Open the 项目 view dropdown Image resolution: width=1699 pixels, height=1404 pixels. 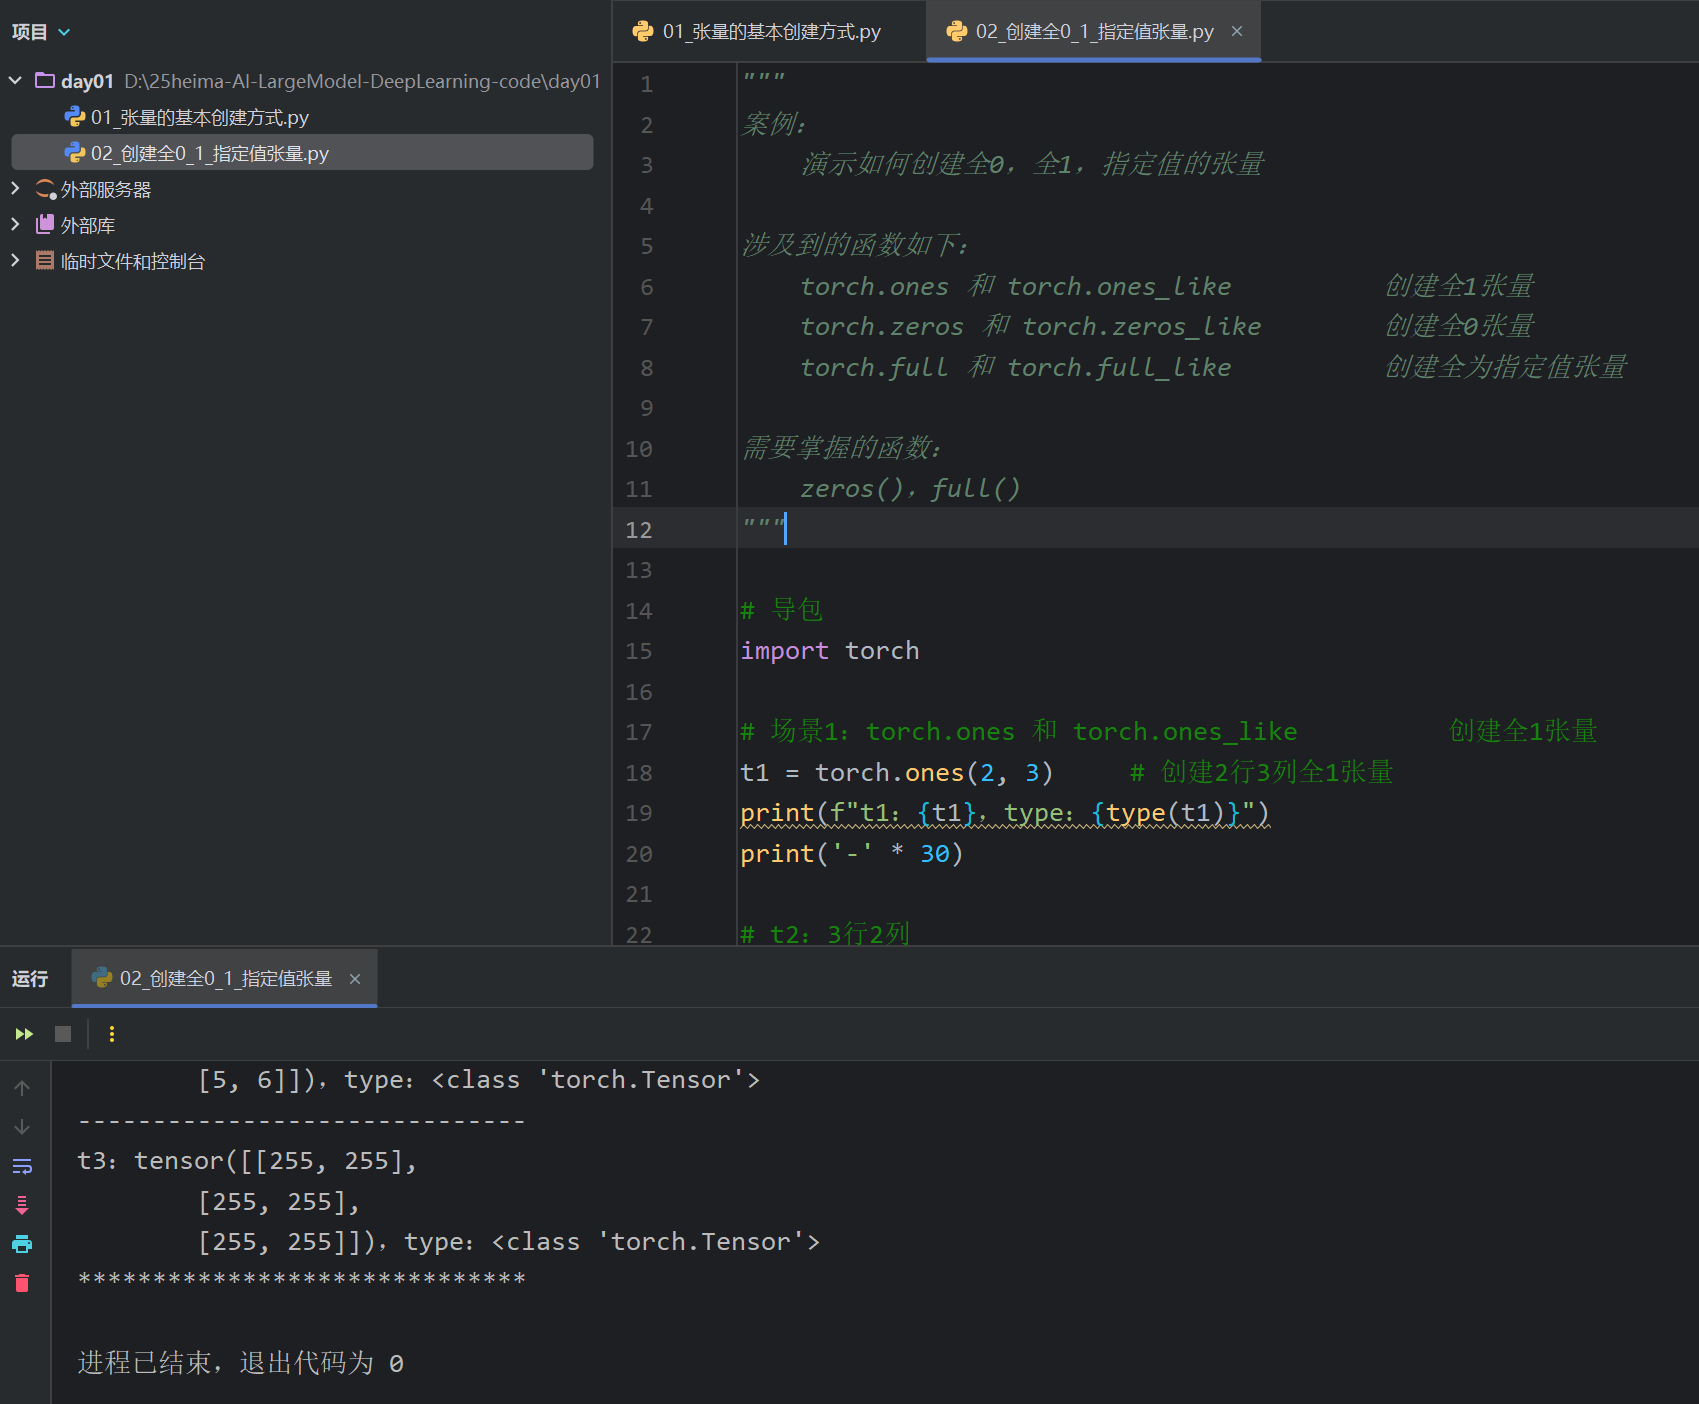coord(41,32)
